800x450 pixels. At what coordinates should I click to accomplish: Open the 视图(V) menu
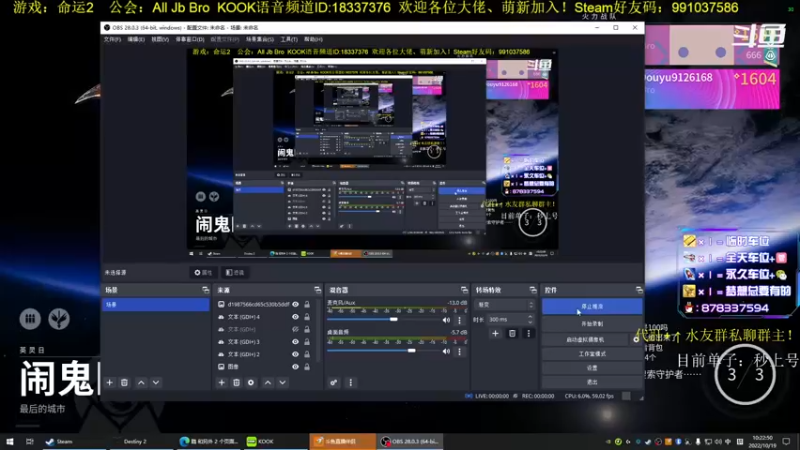pos(160,39)
